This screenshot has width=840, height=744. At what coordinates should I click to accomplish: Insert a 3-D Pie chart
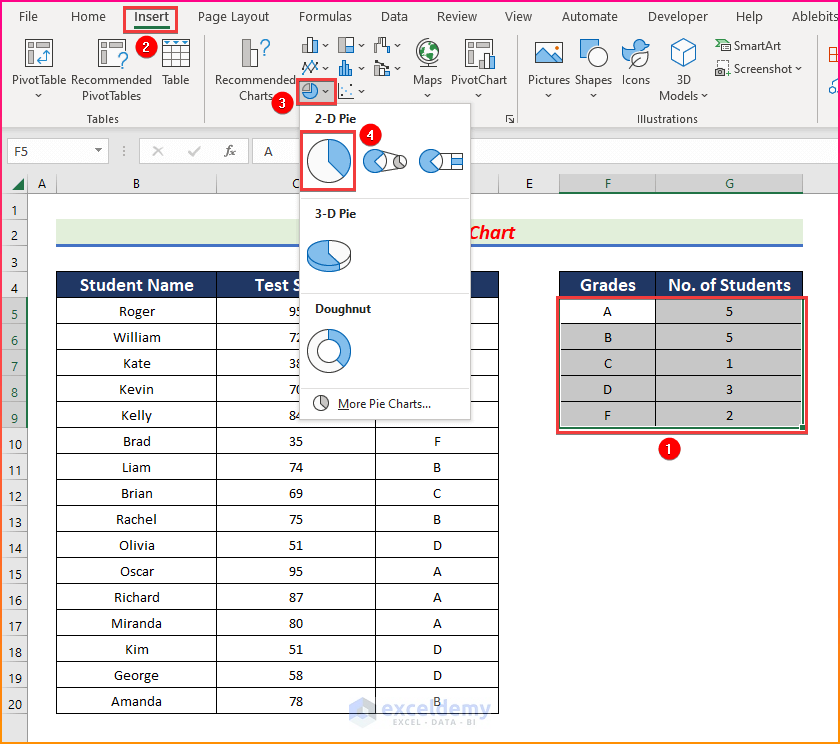pos(329,255)
